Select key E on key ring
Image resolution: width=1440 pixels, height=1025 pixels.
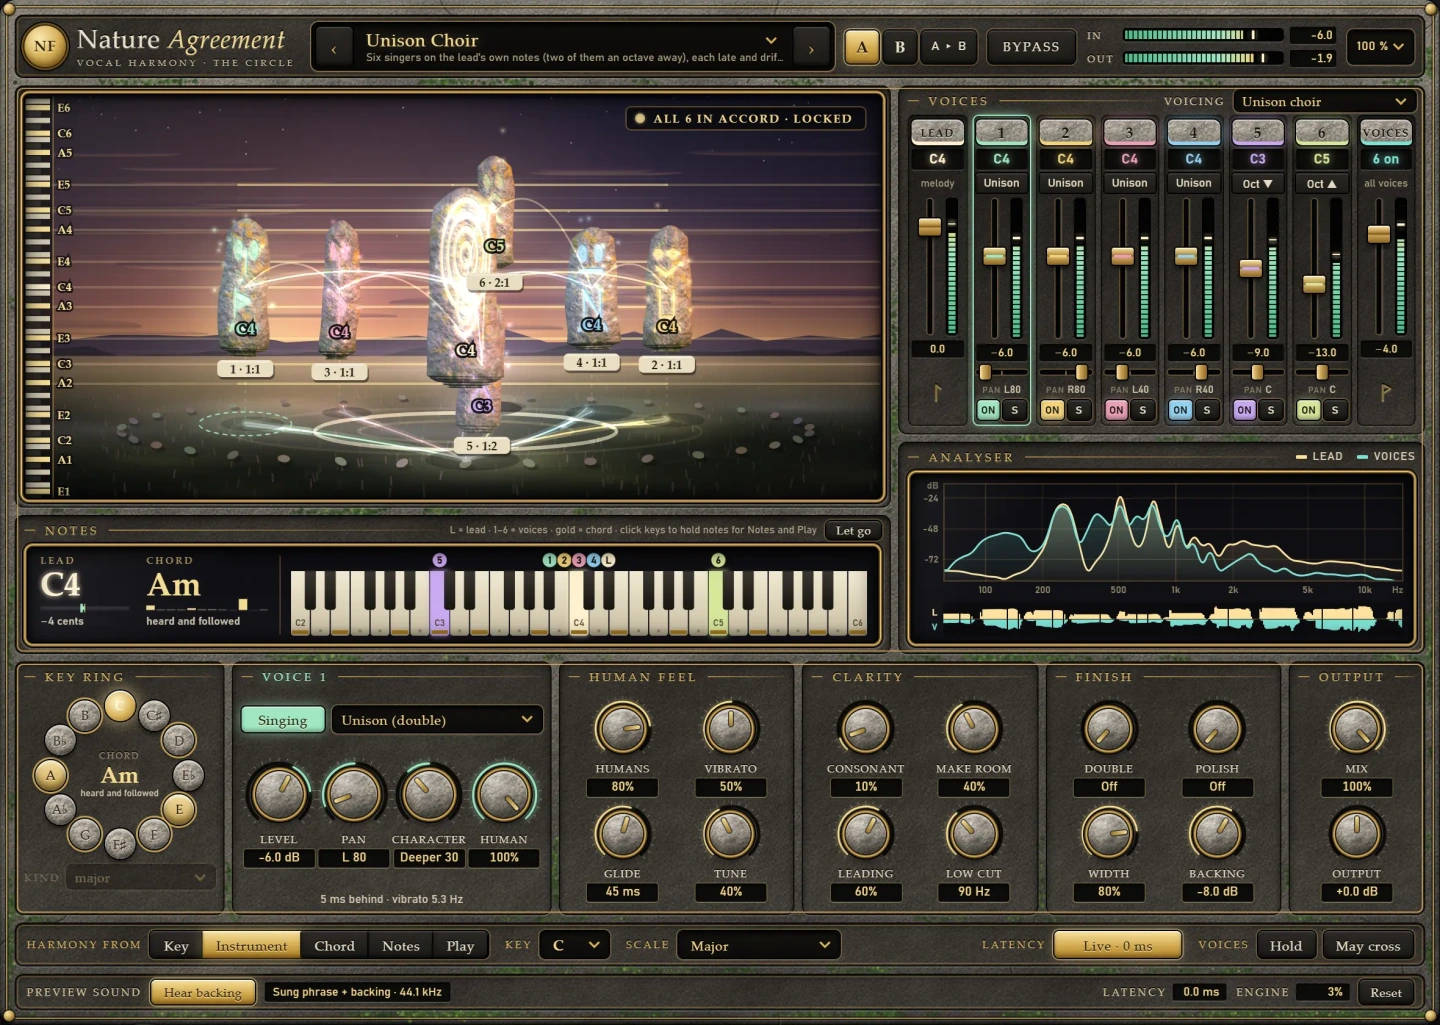(x=179, y=809)
